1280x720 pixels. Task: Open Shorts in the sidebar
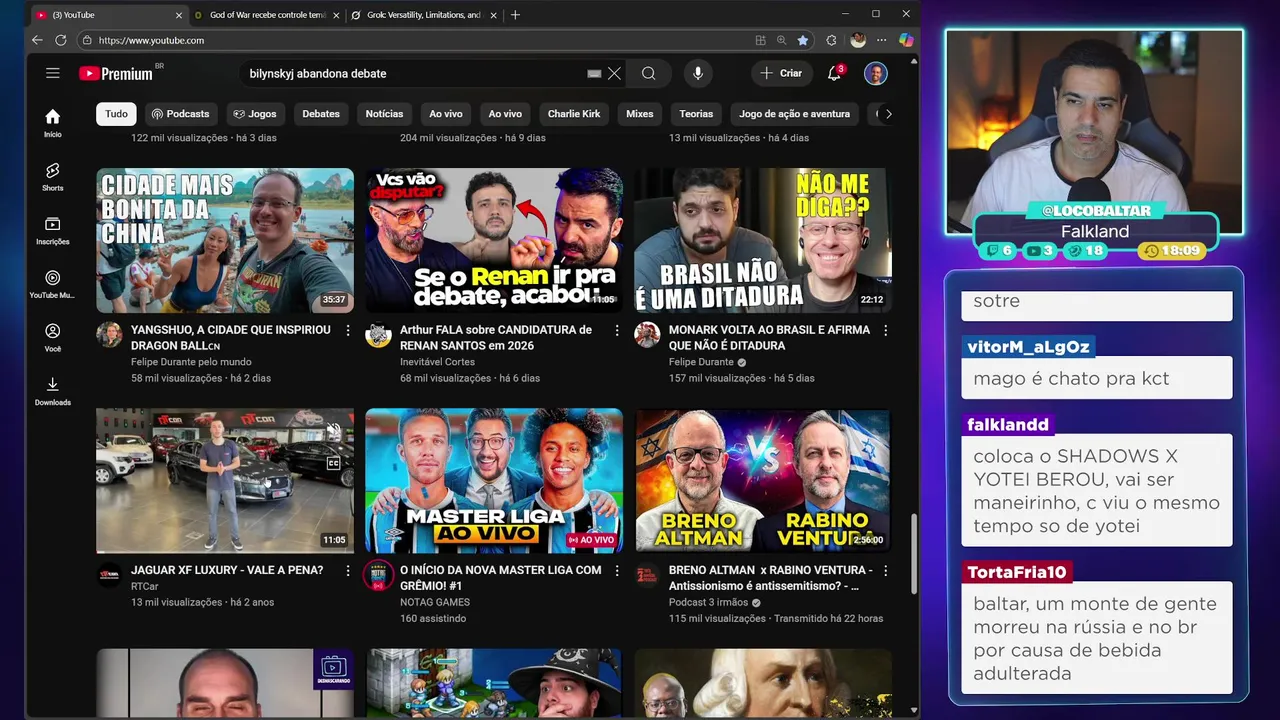click(x=53, y=177)
